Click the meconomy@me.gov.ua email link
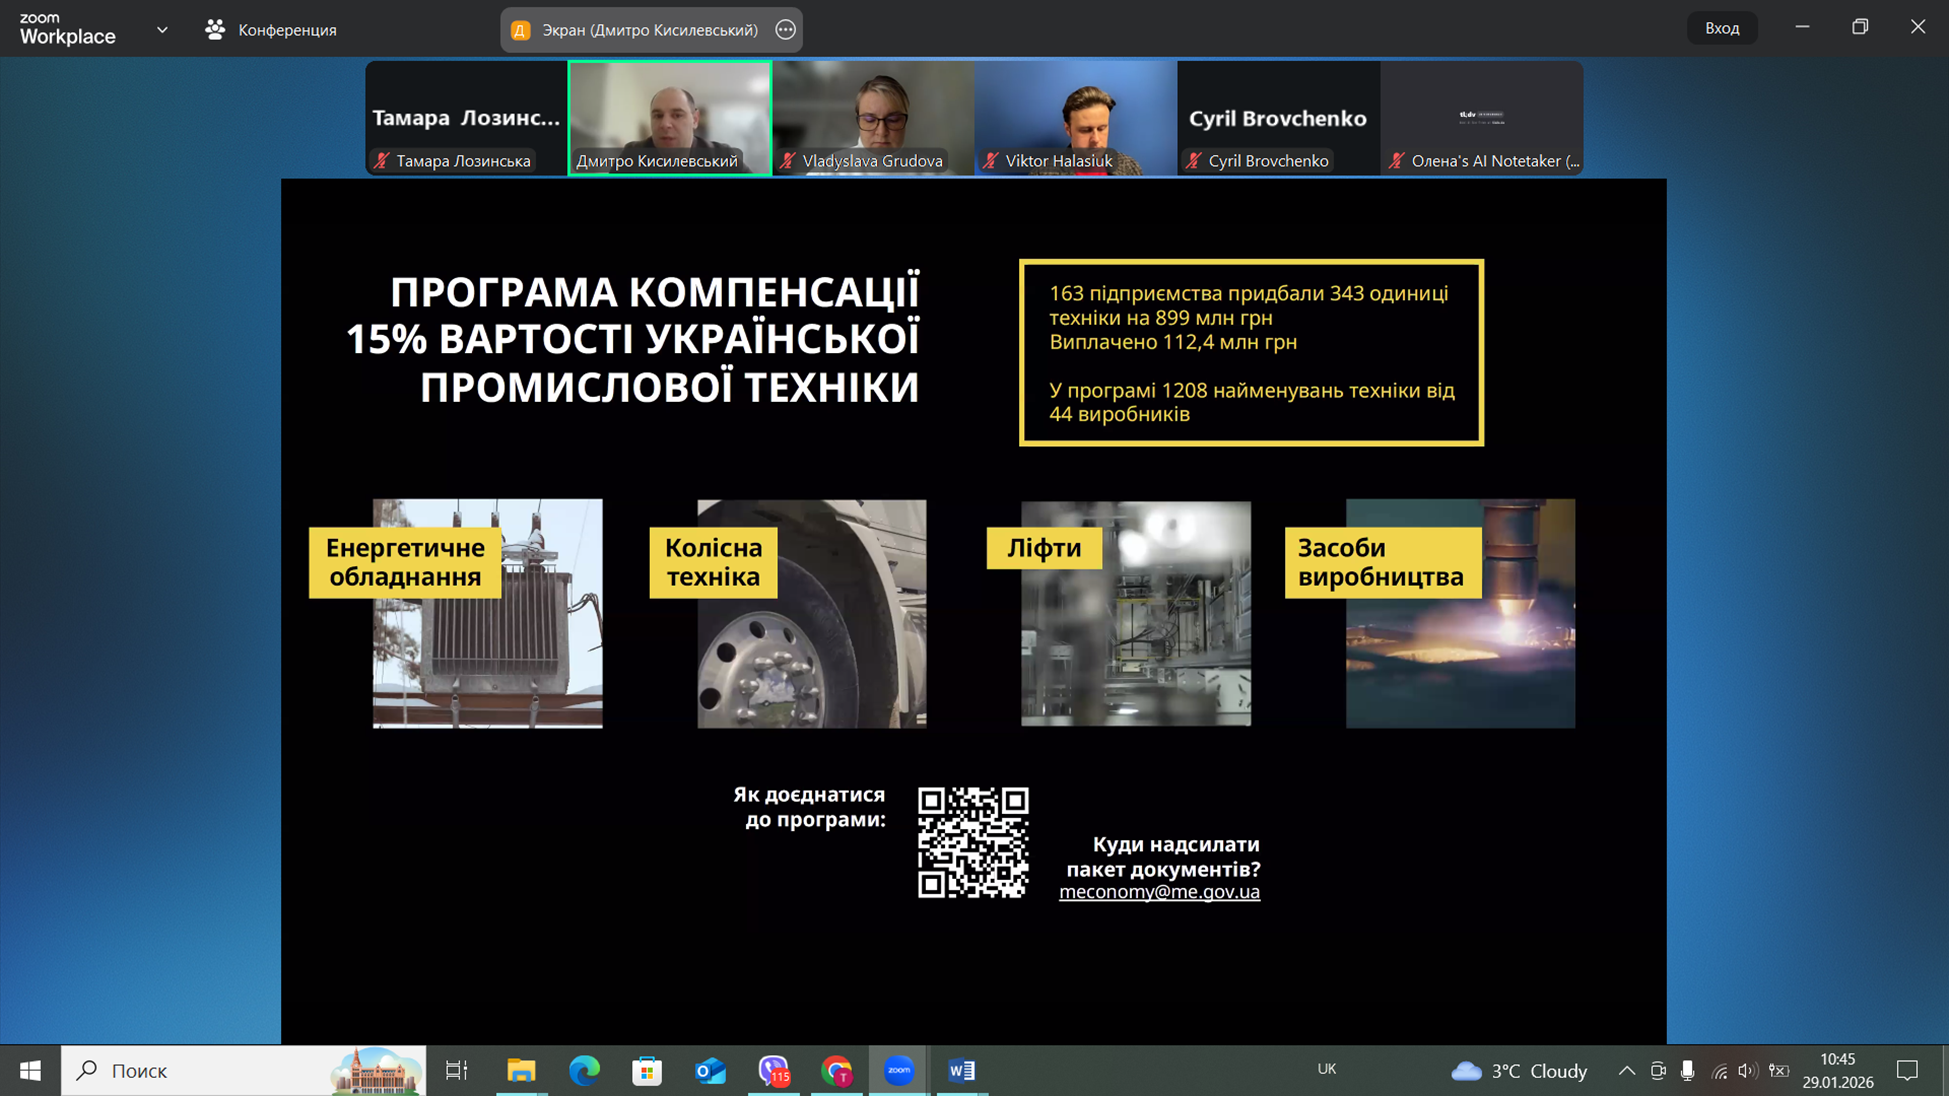Viewport: 1949px width, 1096px height. pyautogui.click(x=1159, y=892)
